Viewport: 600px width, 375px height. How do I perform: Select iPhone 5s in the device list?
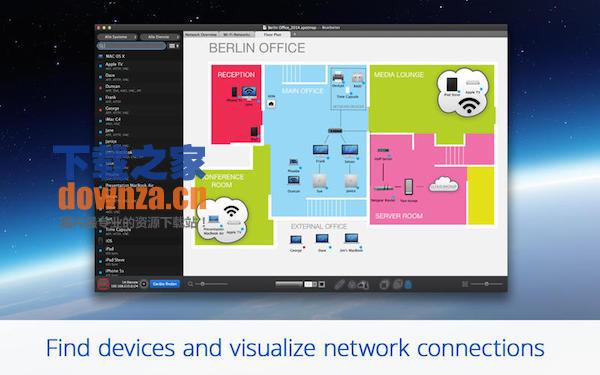click(x=139, y=272)
